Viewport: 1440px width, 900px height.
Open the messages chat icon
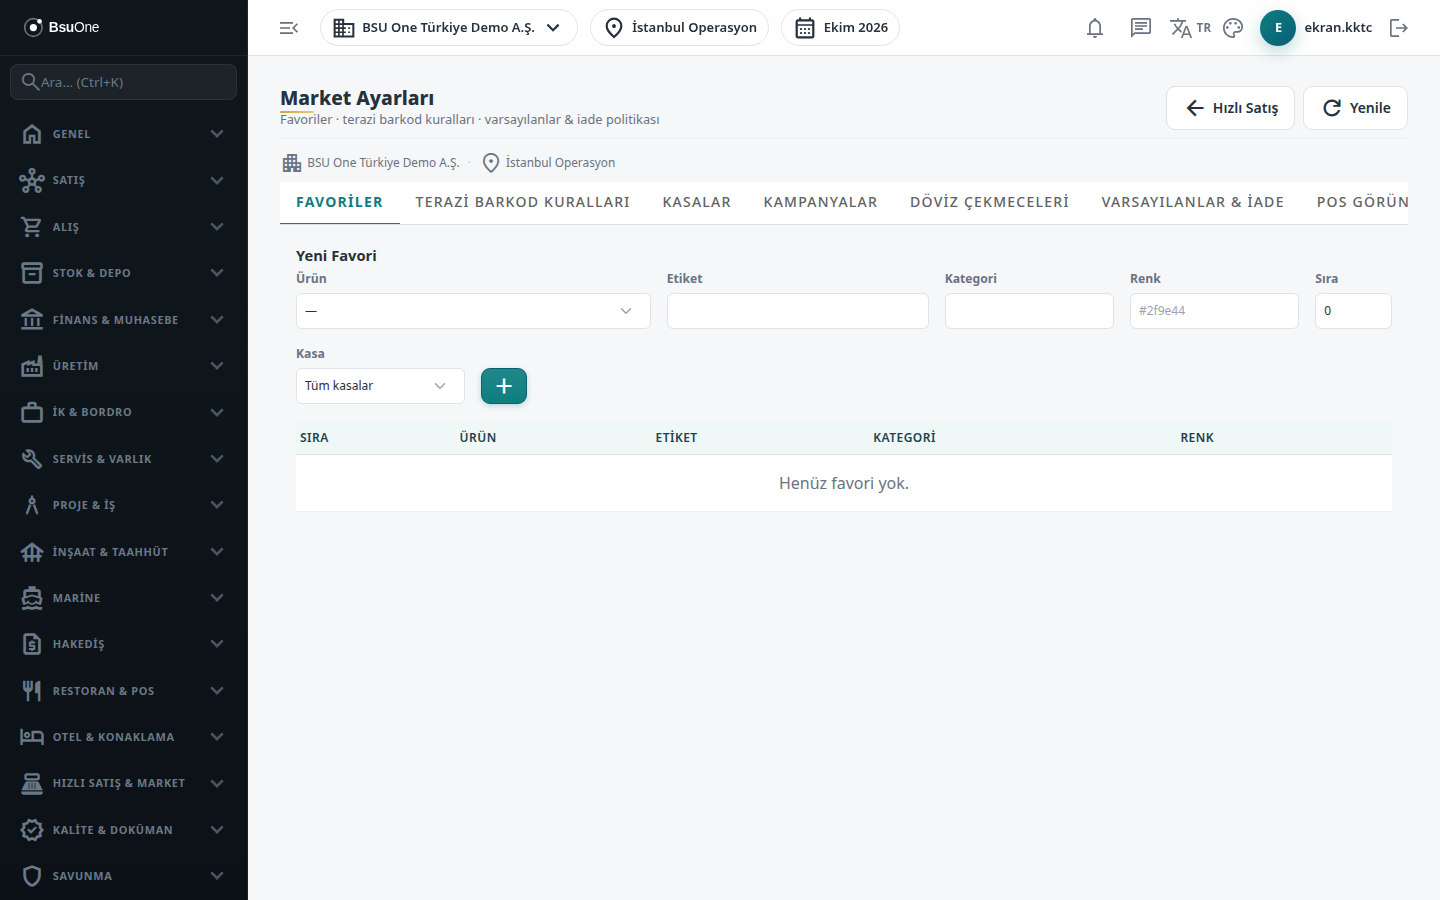click(1141, 28)
